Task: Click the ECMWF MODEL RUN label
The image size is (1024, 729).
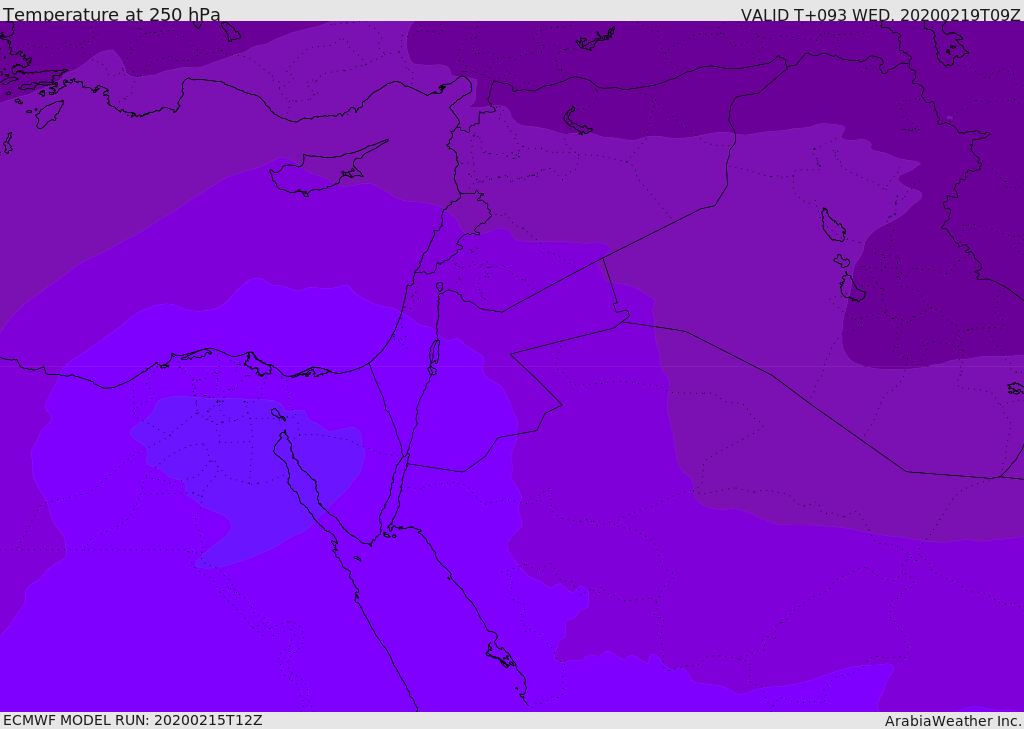Action: pyautogui.click(x=132, y=720)
